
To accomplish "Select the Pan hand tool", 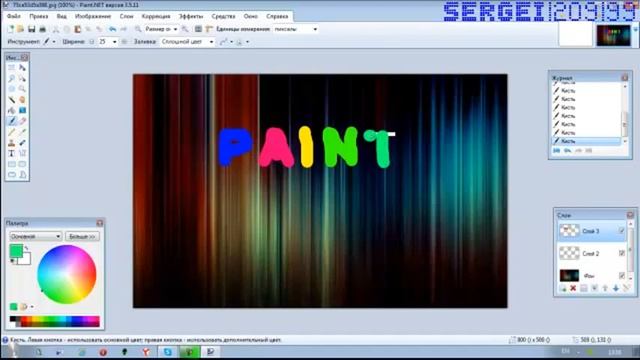I will [x=22, y=100].
